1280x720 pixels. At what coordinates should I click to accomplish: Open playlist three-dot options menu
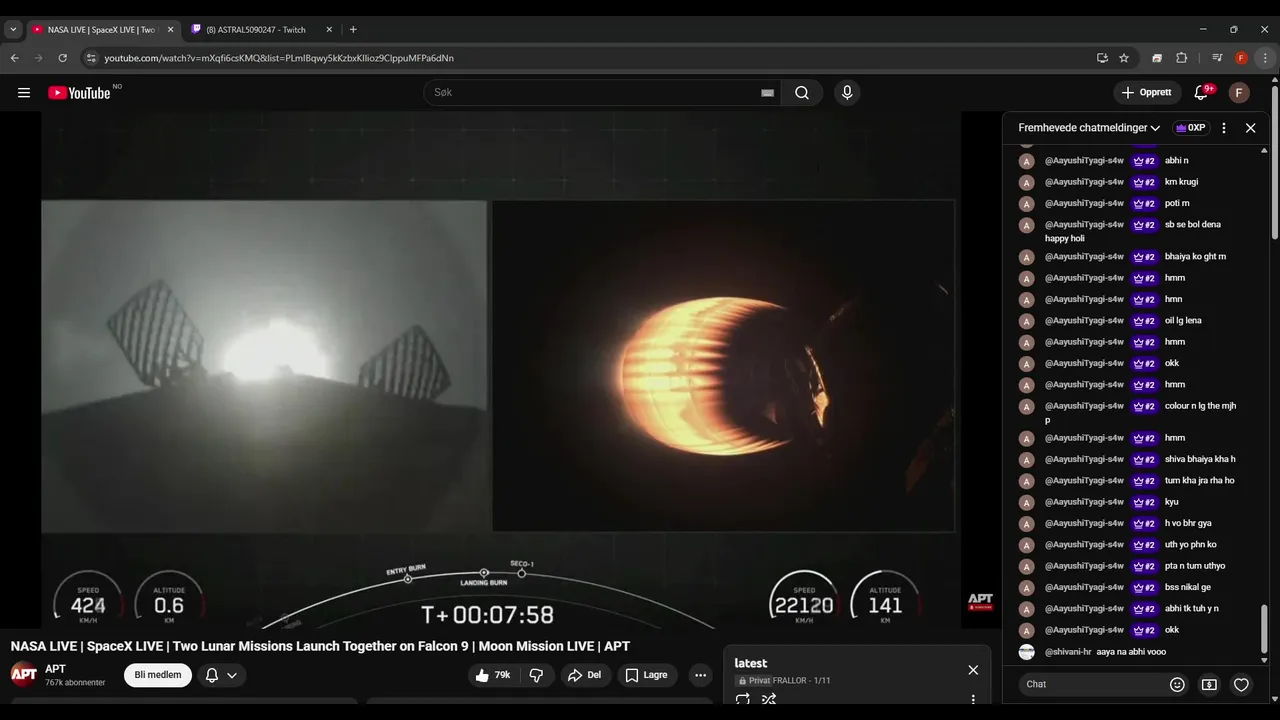pyautogui.click(x=973, y=700)
